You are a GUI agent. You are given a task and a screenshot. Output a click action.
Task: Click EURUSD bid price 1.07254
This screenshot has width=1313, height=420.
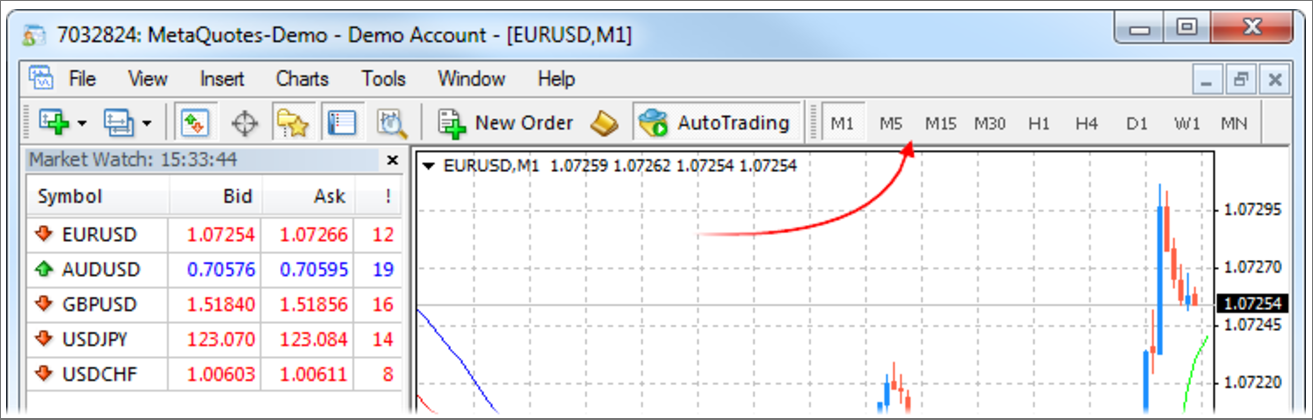coord(221,236)
